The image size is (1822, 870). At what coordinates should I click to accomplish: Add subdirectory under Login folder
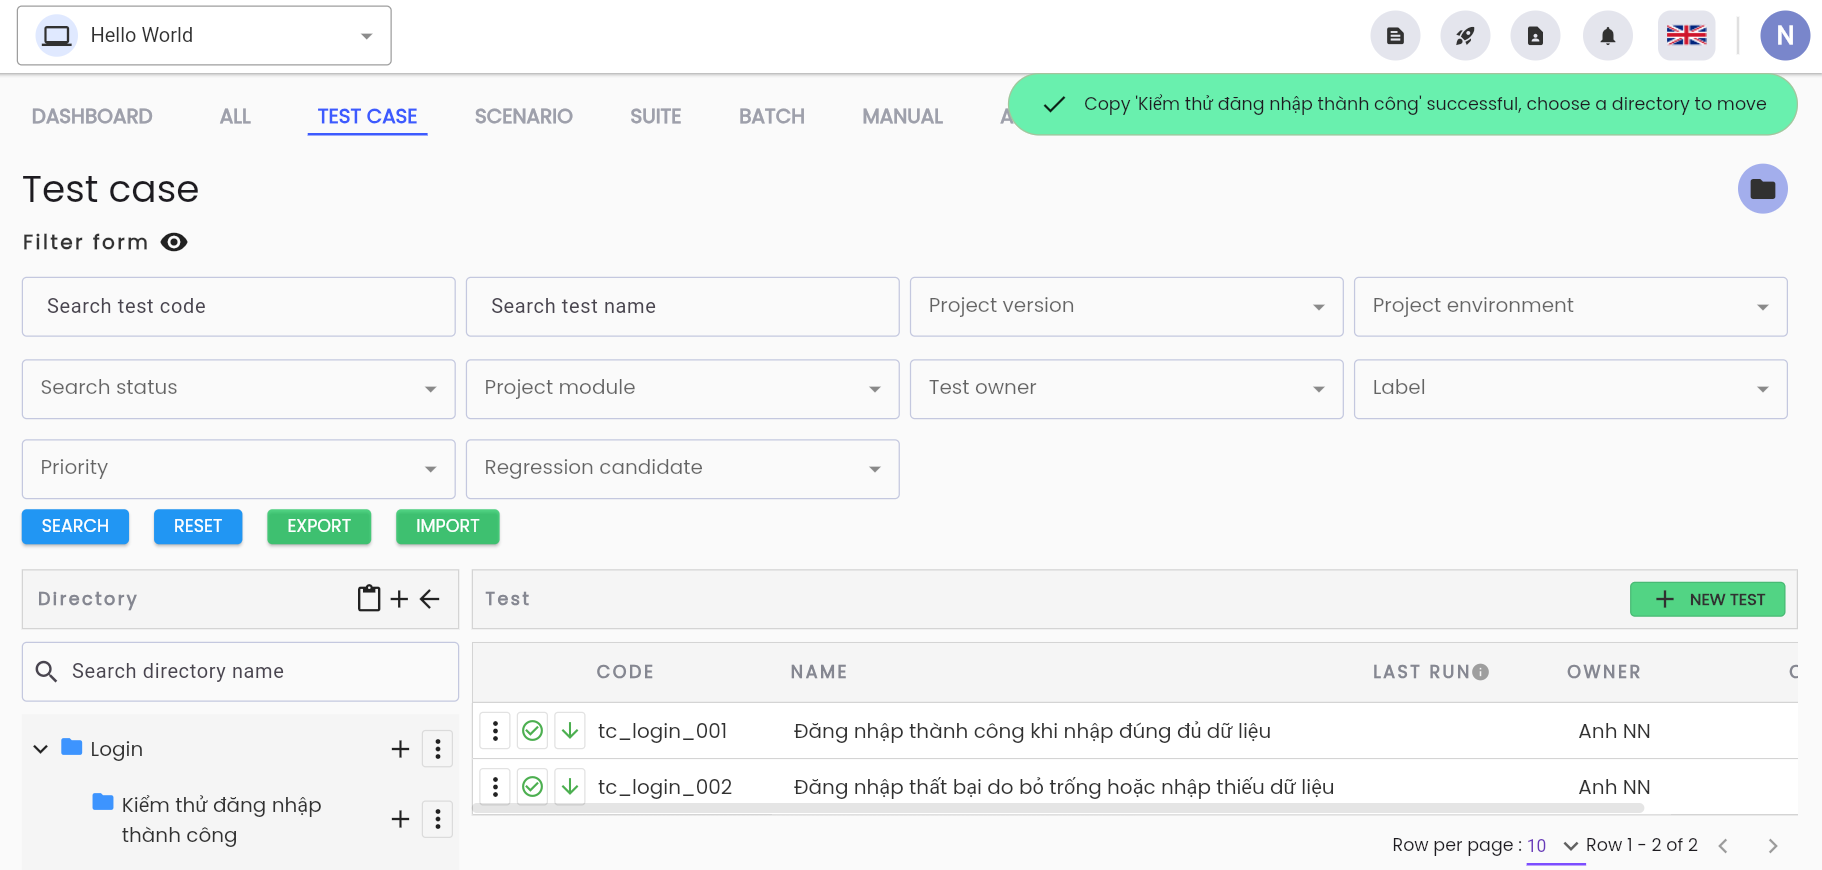point(400,749)
